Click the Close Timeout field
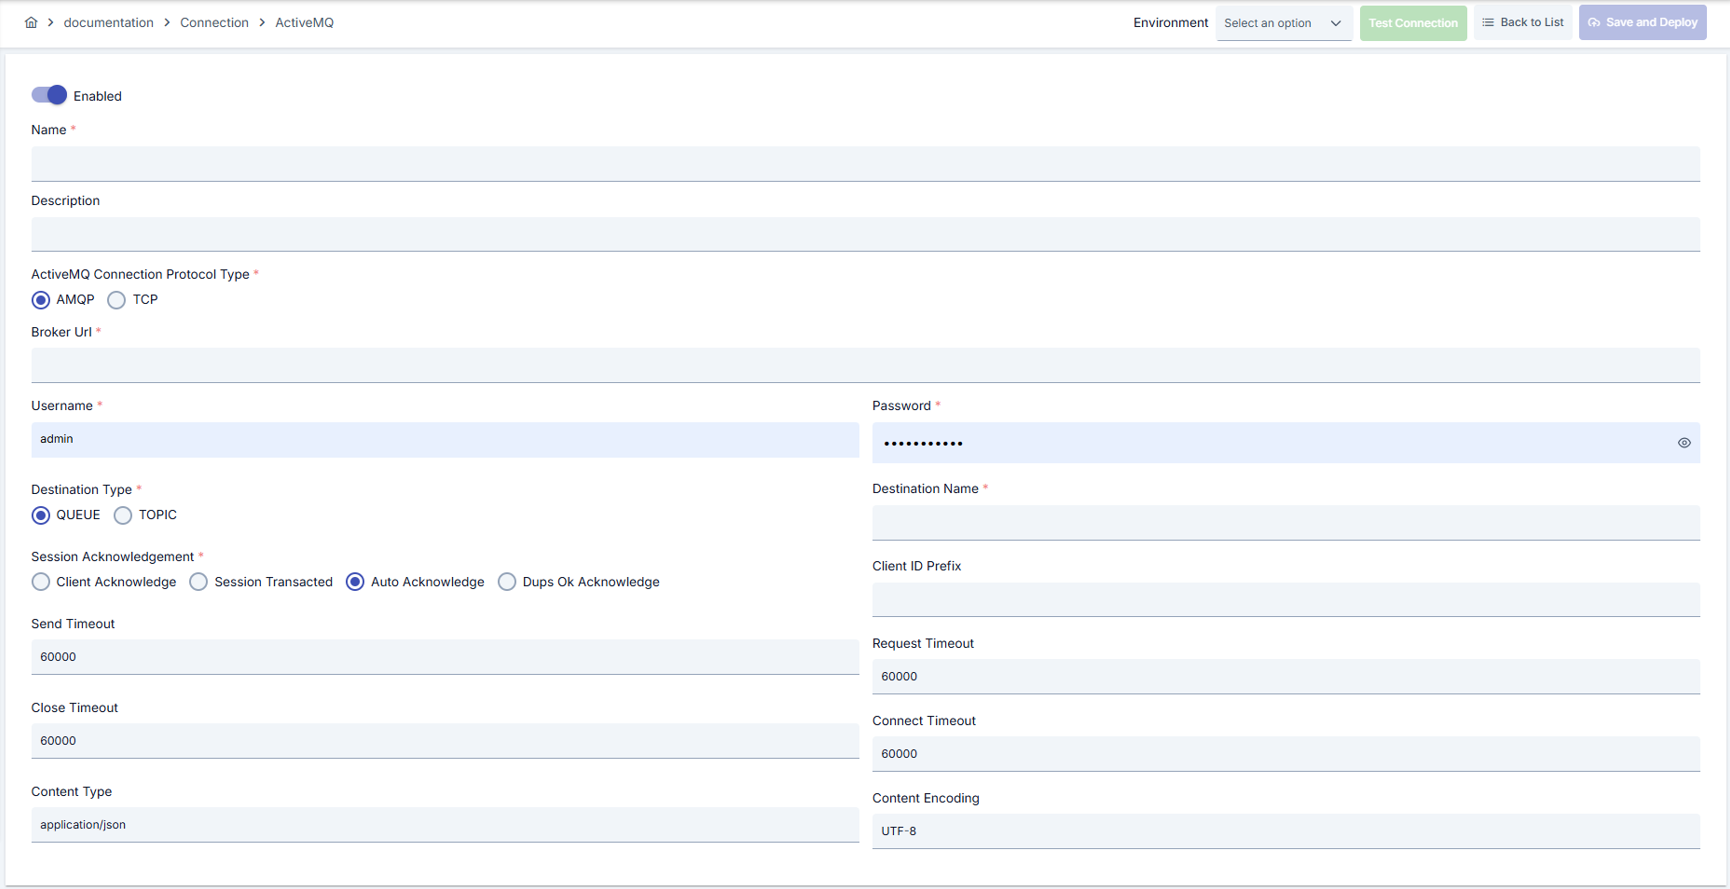1730x889 pixels. (x=445, y=741)
